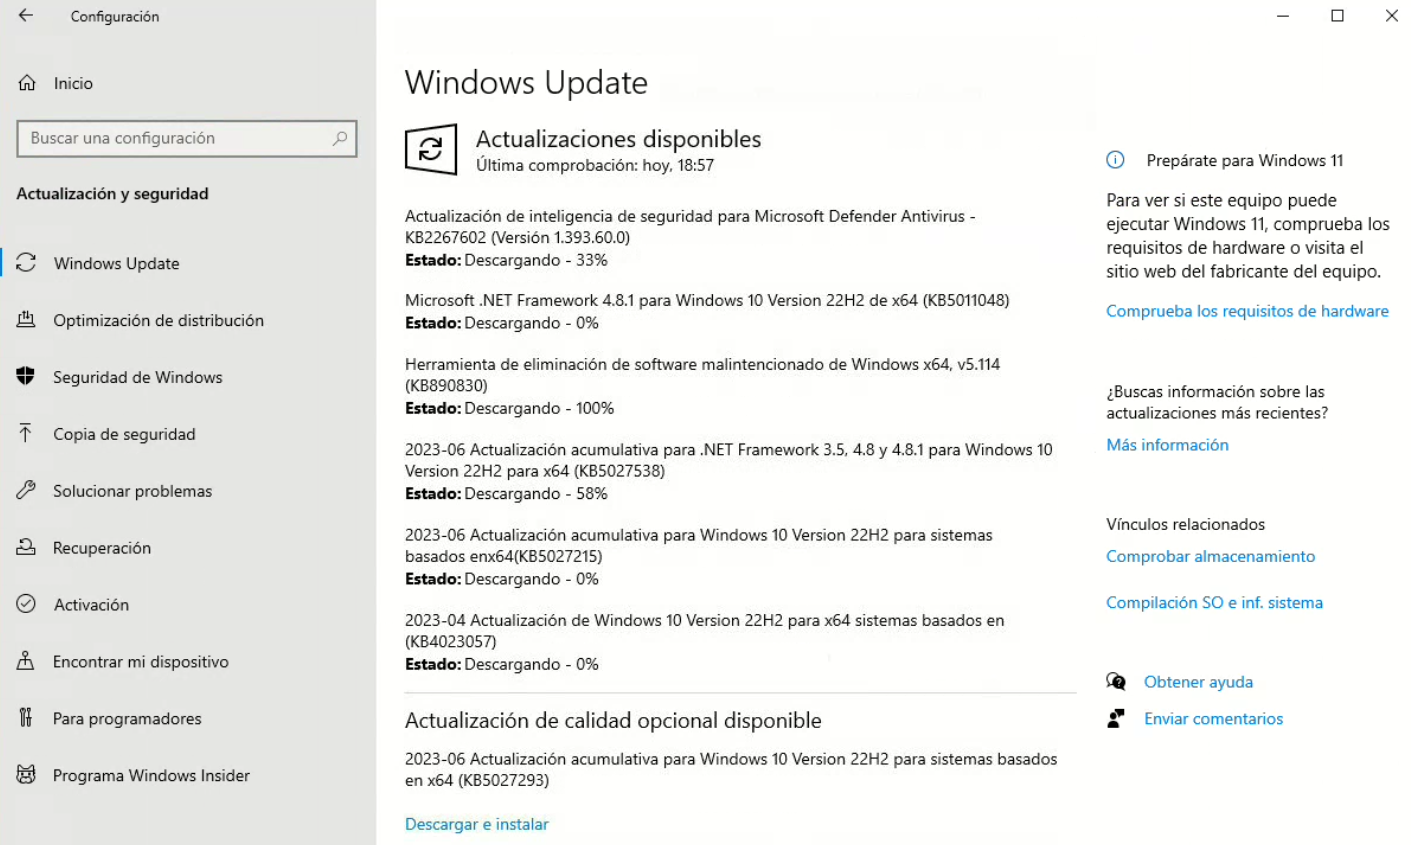Screen dimensions: 1411x845
Task: Follow the Más información link
Action: (x=1167, y=445)
